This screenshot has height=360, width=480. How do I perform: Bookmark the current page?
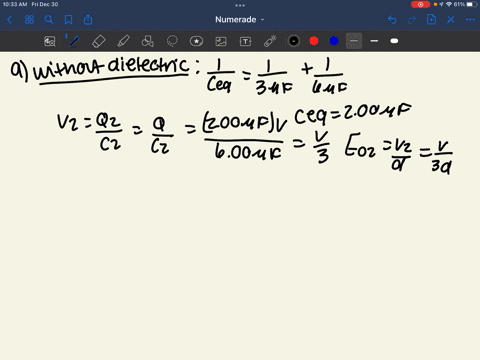point(68,20)
